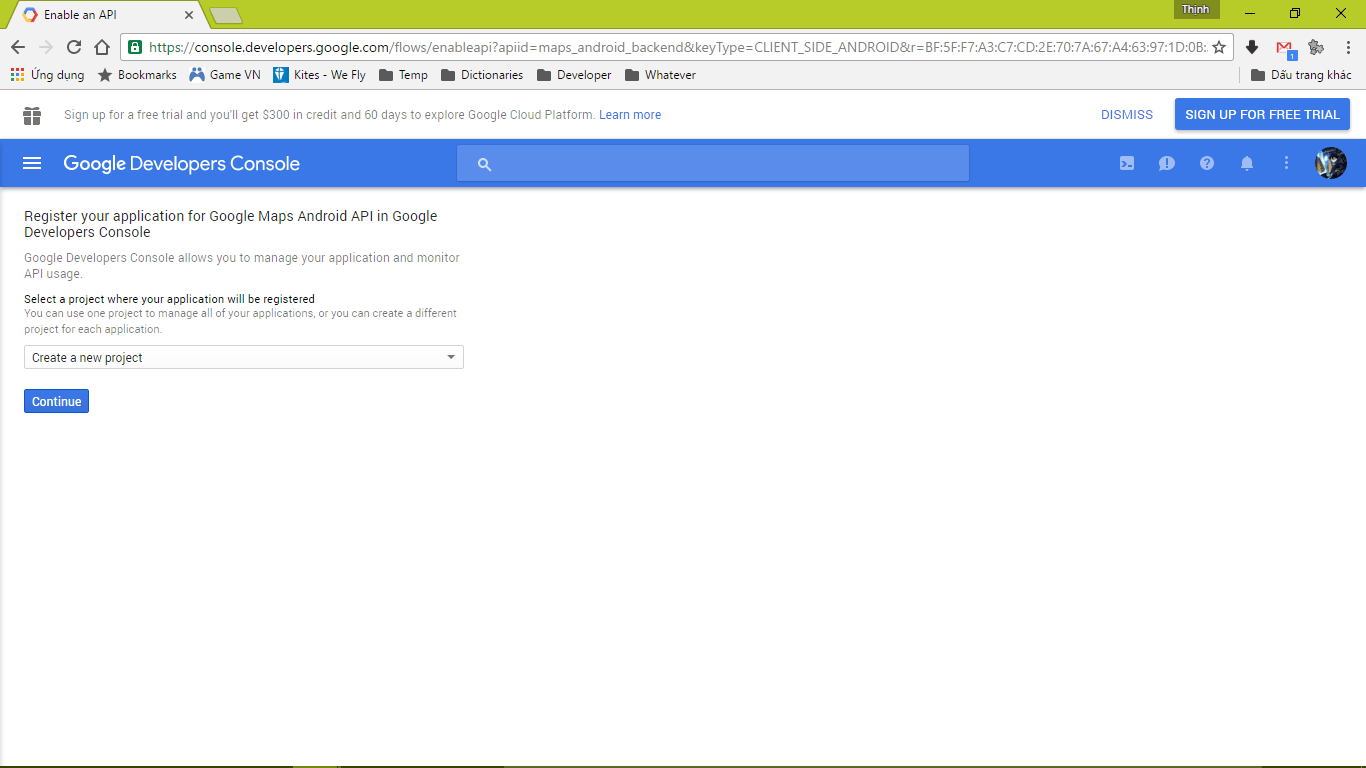
Task: Expand the Create a new project dropdown
Action: tap(243, 357)
